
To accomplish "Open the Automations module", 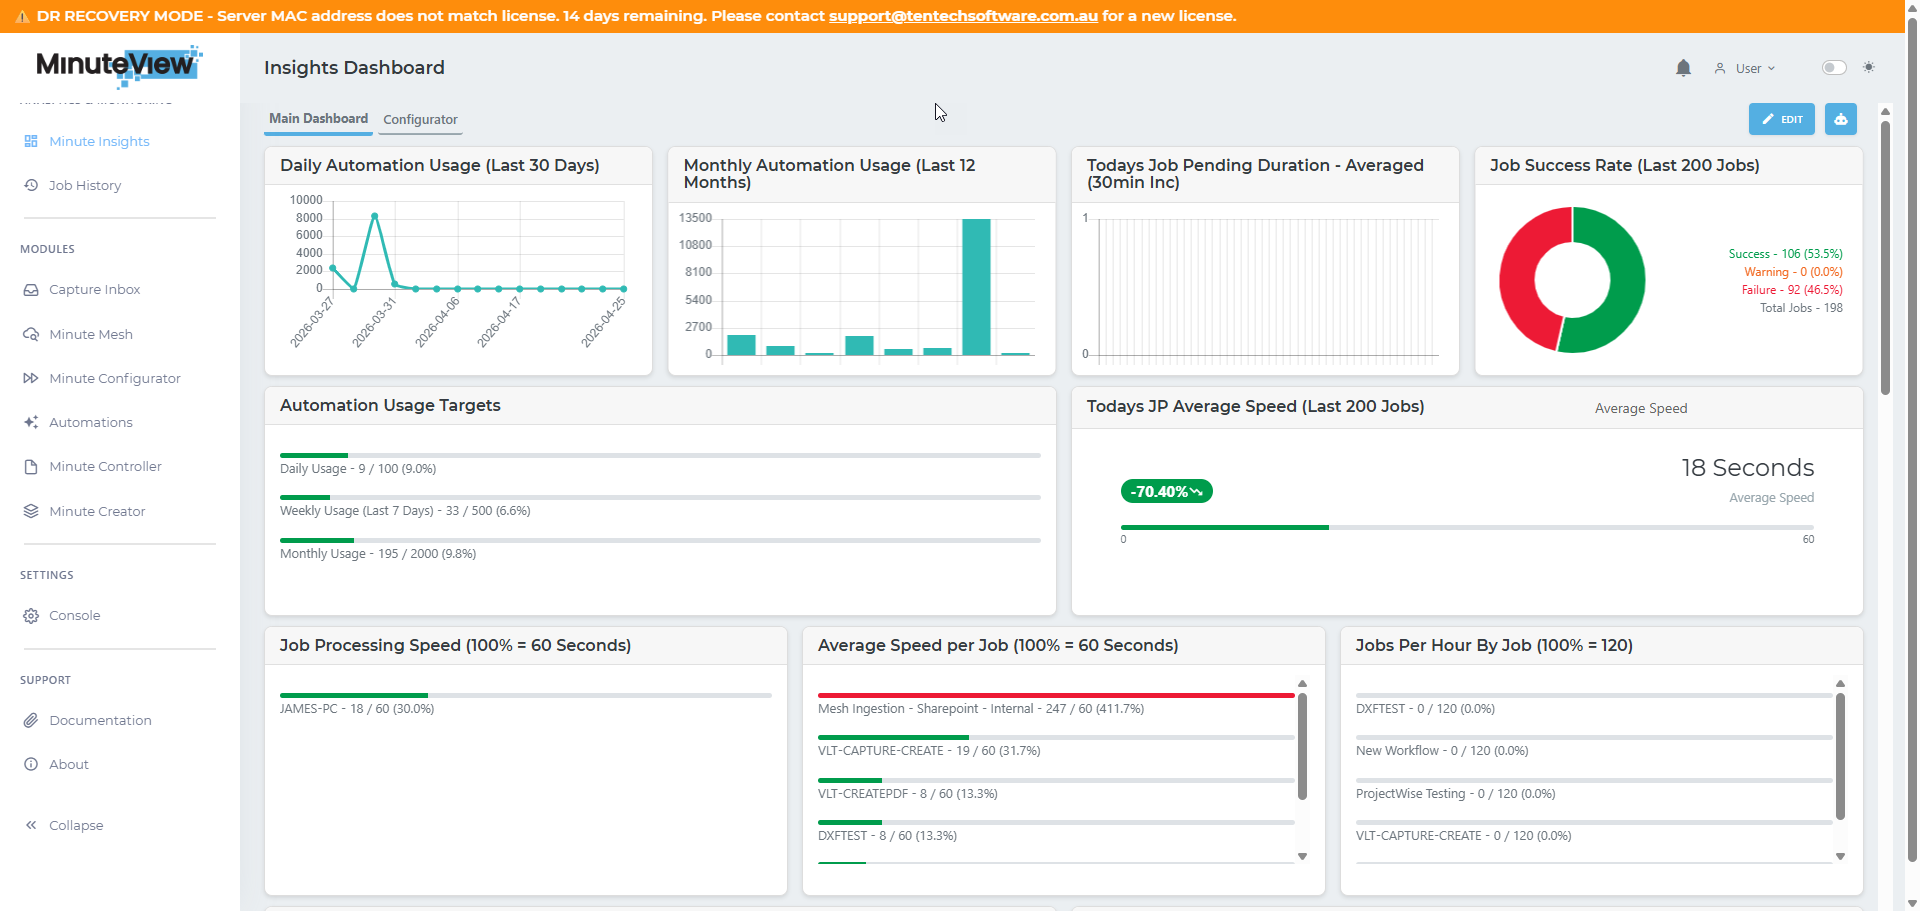I will (x=90, y=422).
